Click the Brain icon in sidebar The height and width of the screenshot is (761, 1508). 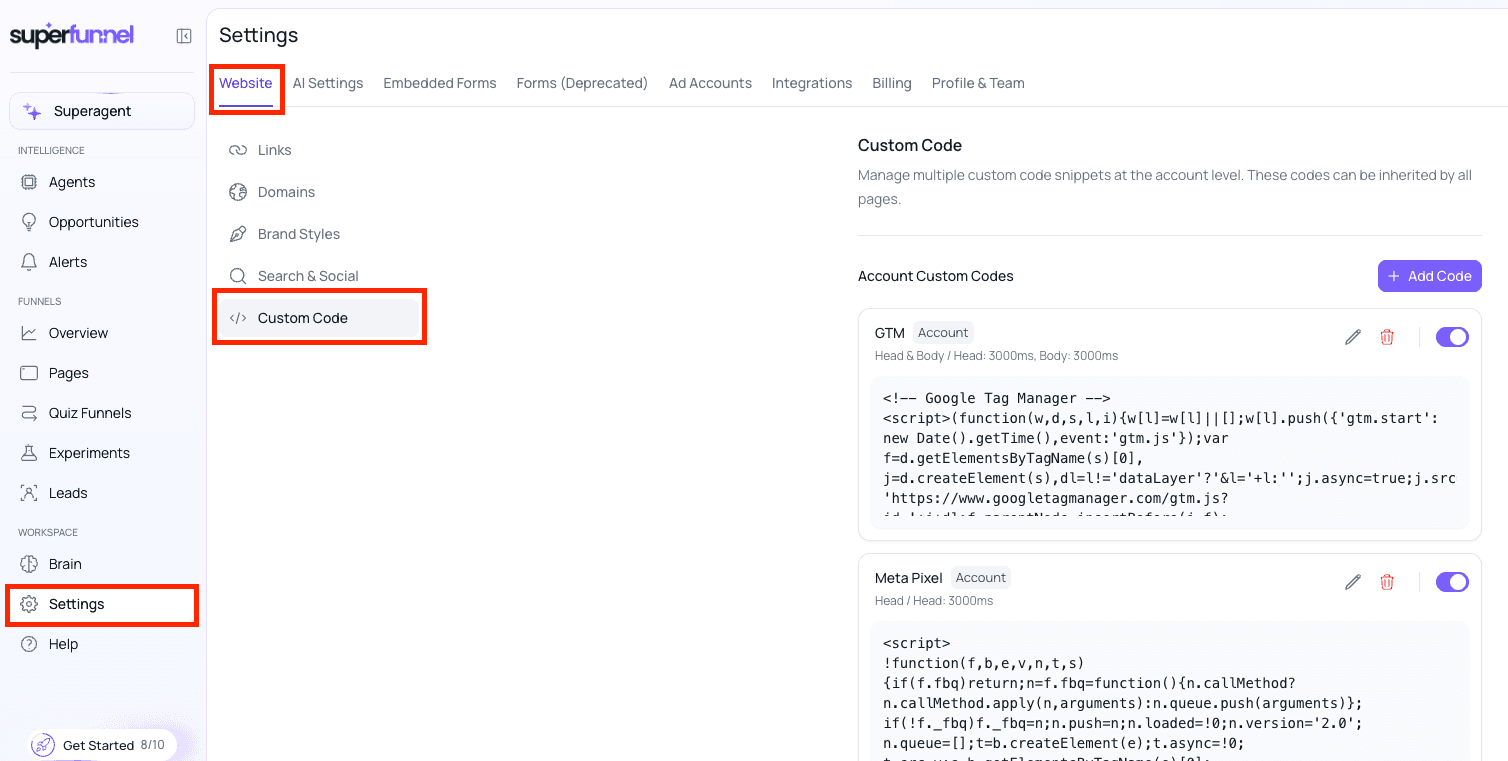click(29, 564)
